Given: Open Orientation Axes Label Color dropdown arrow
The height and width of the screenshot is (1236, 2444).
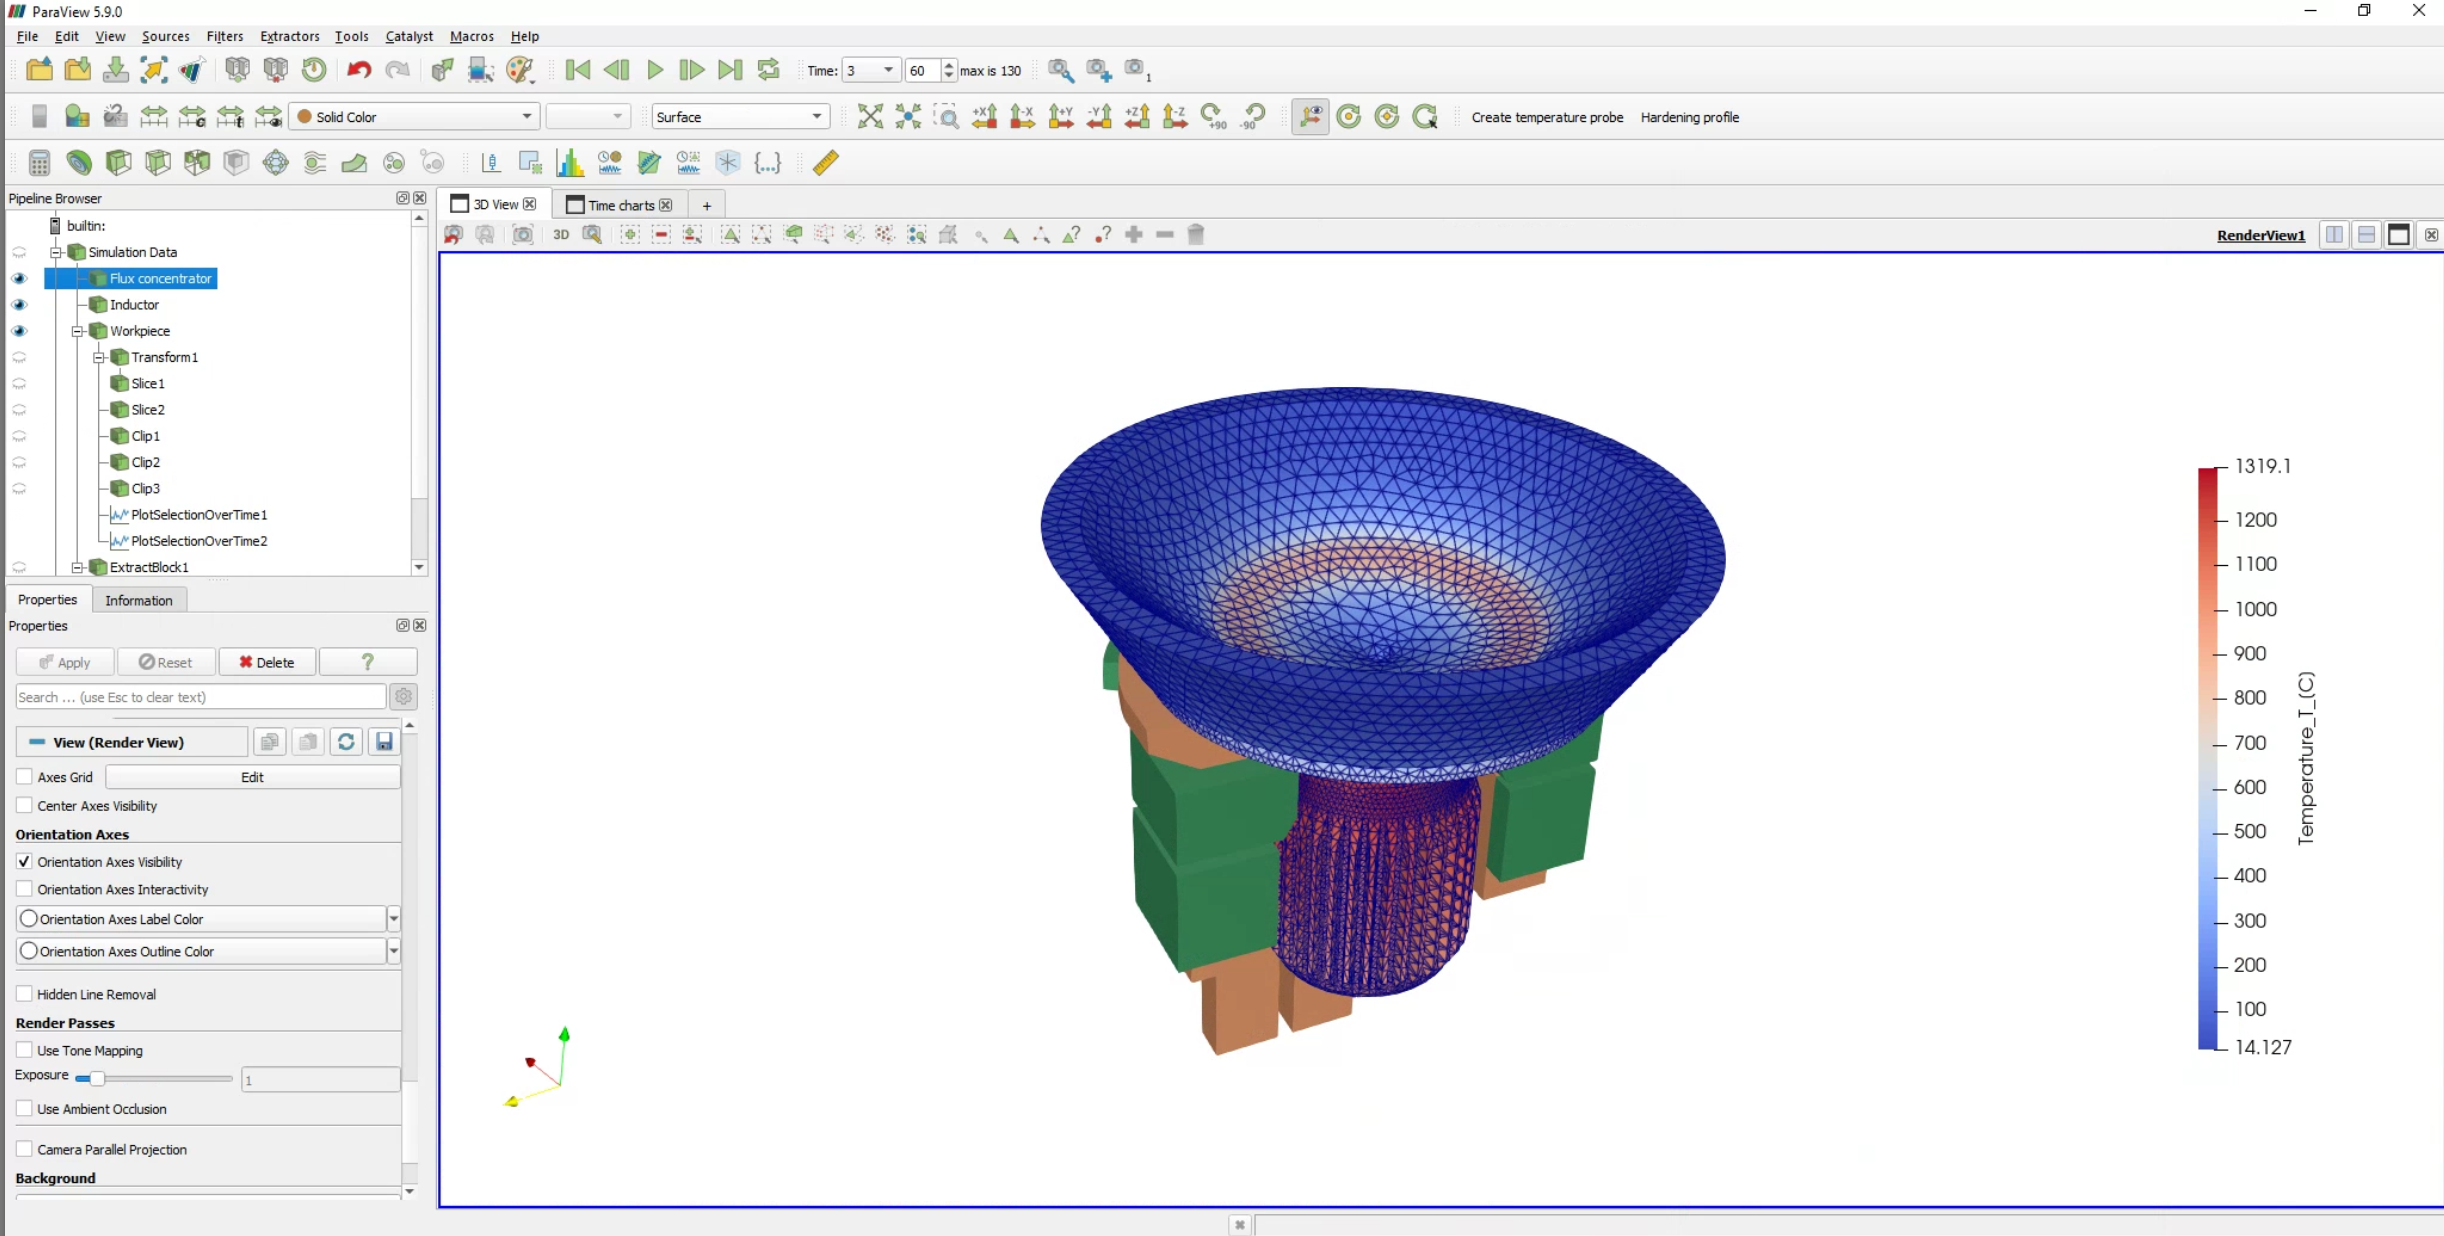Looking at the screenshot, I should click(394, 919).
